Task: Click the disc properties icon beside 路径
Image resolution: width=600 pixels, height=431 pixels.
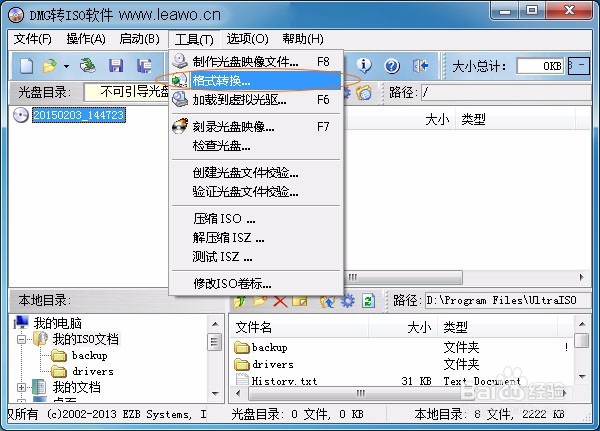Action: 364,93
